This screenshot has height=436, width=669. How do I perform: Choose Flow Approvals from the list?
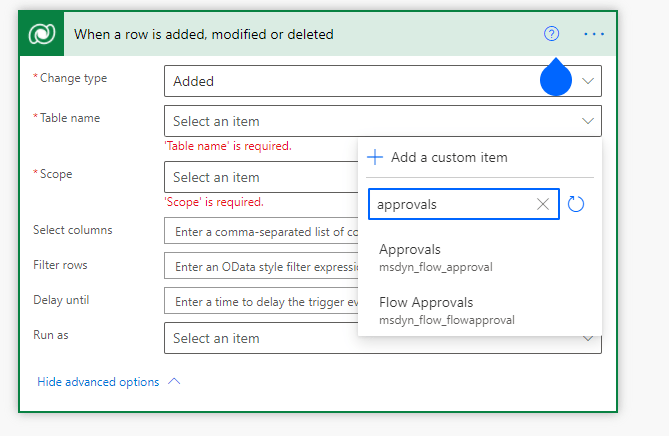tap(426, 302)
